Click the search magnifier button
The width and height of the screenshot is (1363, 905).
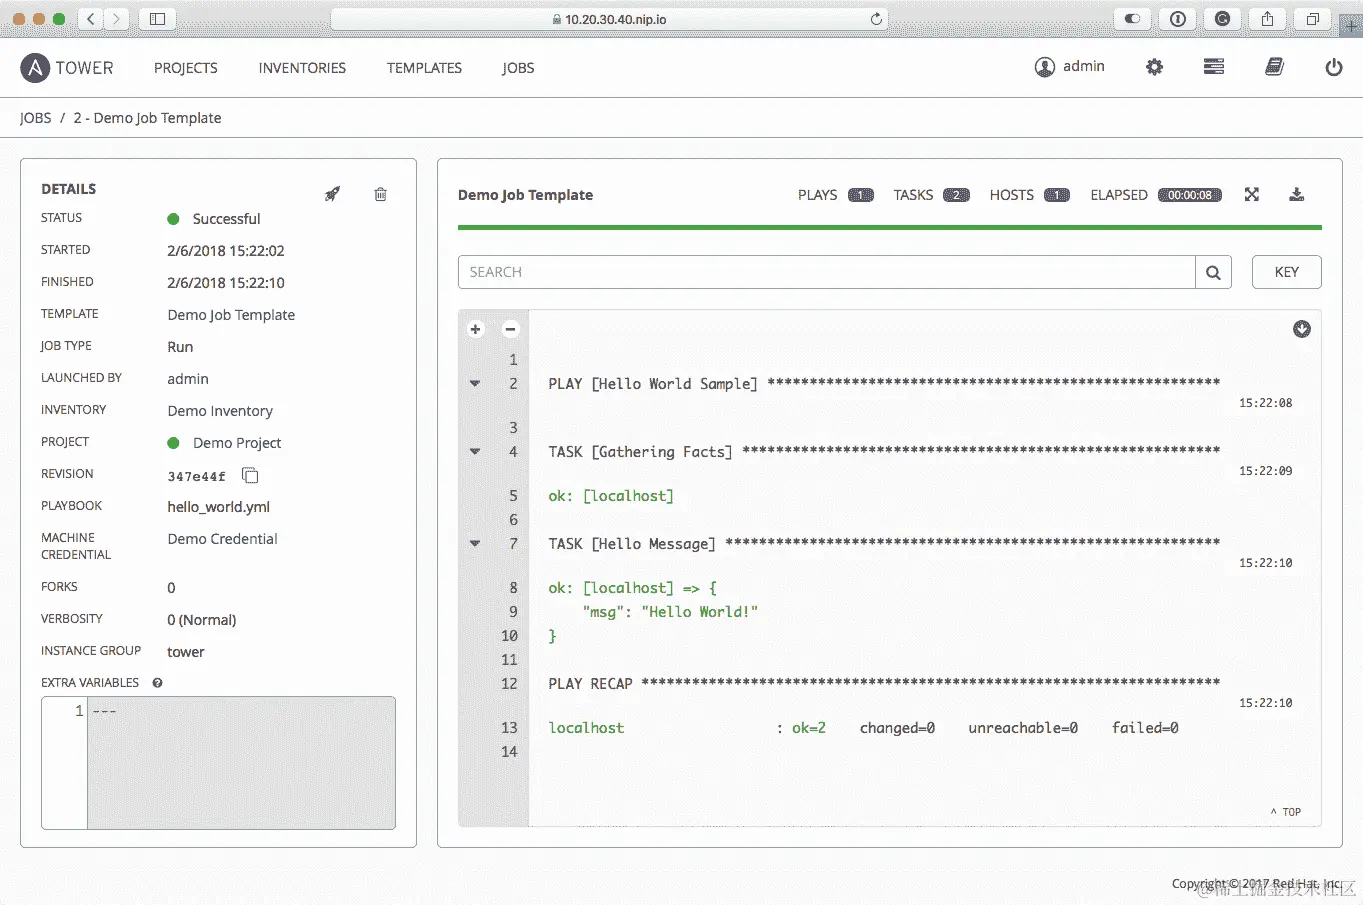click(1213, 272)
